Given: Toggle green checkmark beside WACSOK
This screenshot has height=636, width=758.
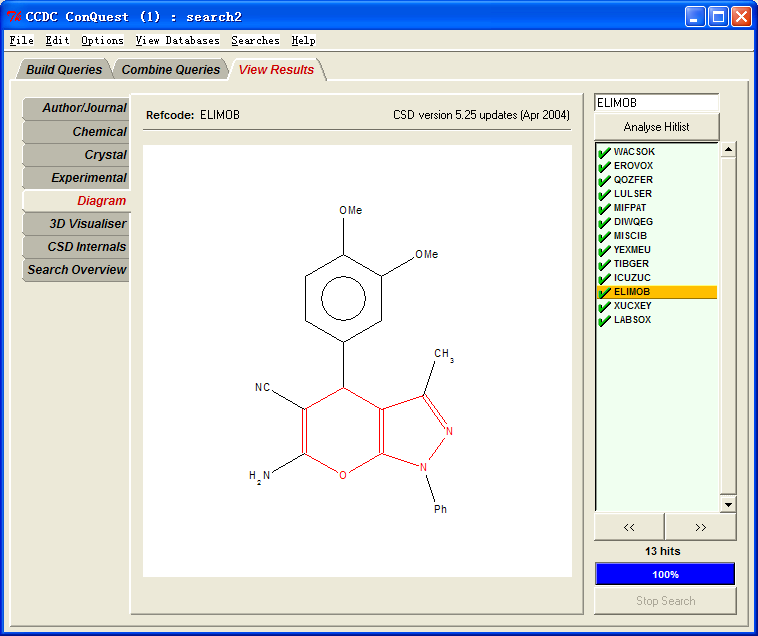Looking at the screenshot, I should pos(604,152).
